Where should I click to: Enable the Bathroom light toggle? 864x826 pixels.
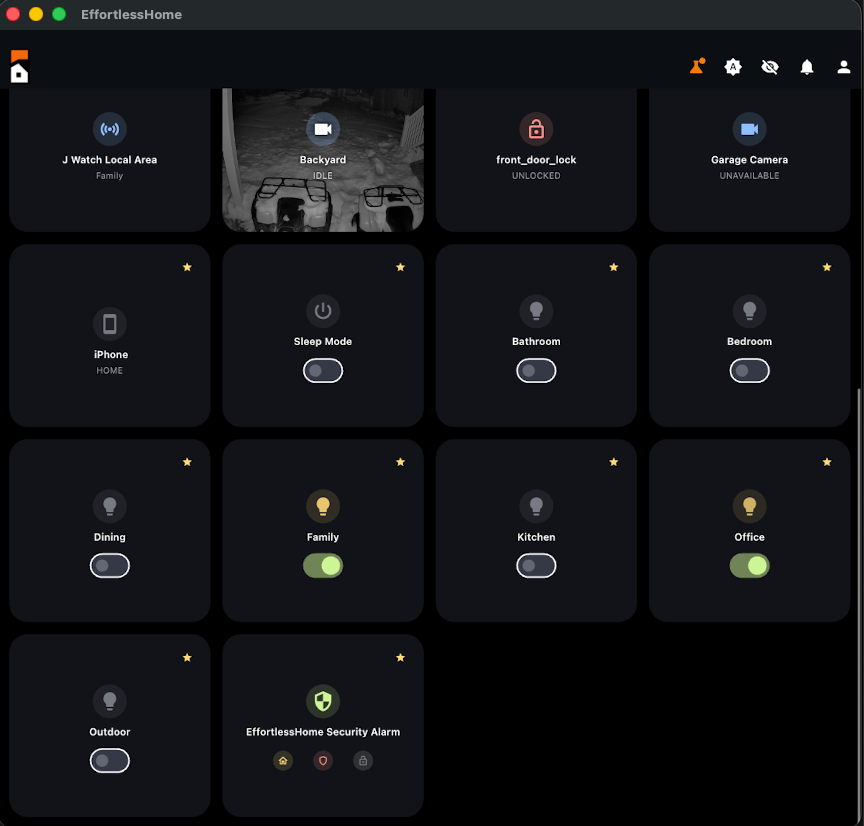[x=536, y=370]
